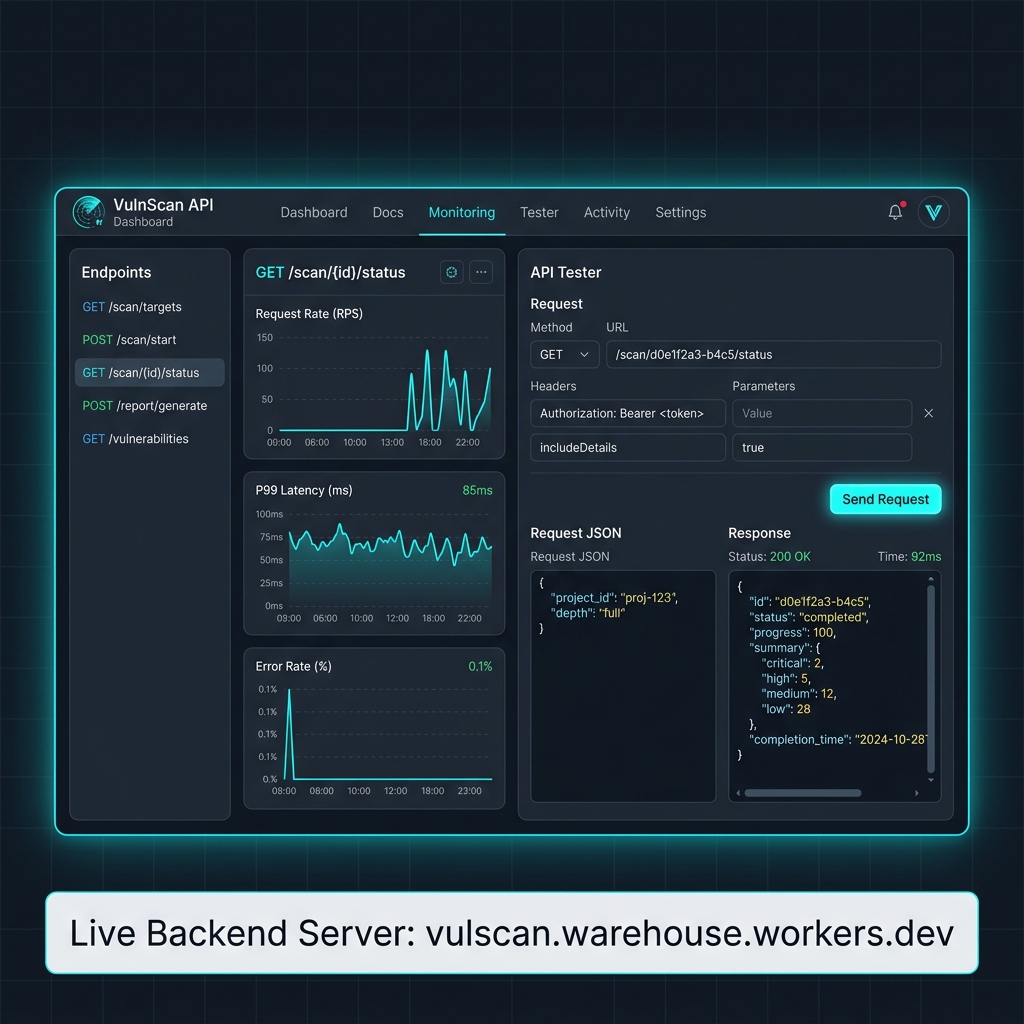Image resolution: width=1024 pixels, height=1024 pixels.
Task: Switch to the Tester tab
Action: point(539,212)
